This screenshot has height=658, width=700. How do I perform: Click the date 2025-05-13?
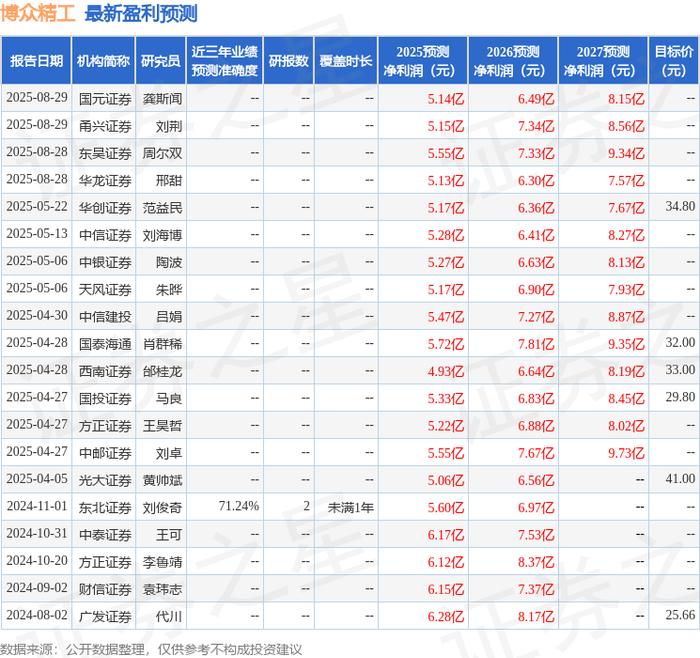pos(37,234)
